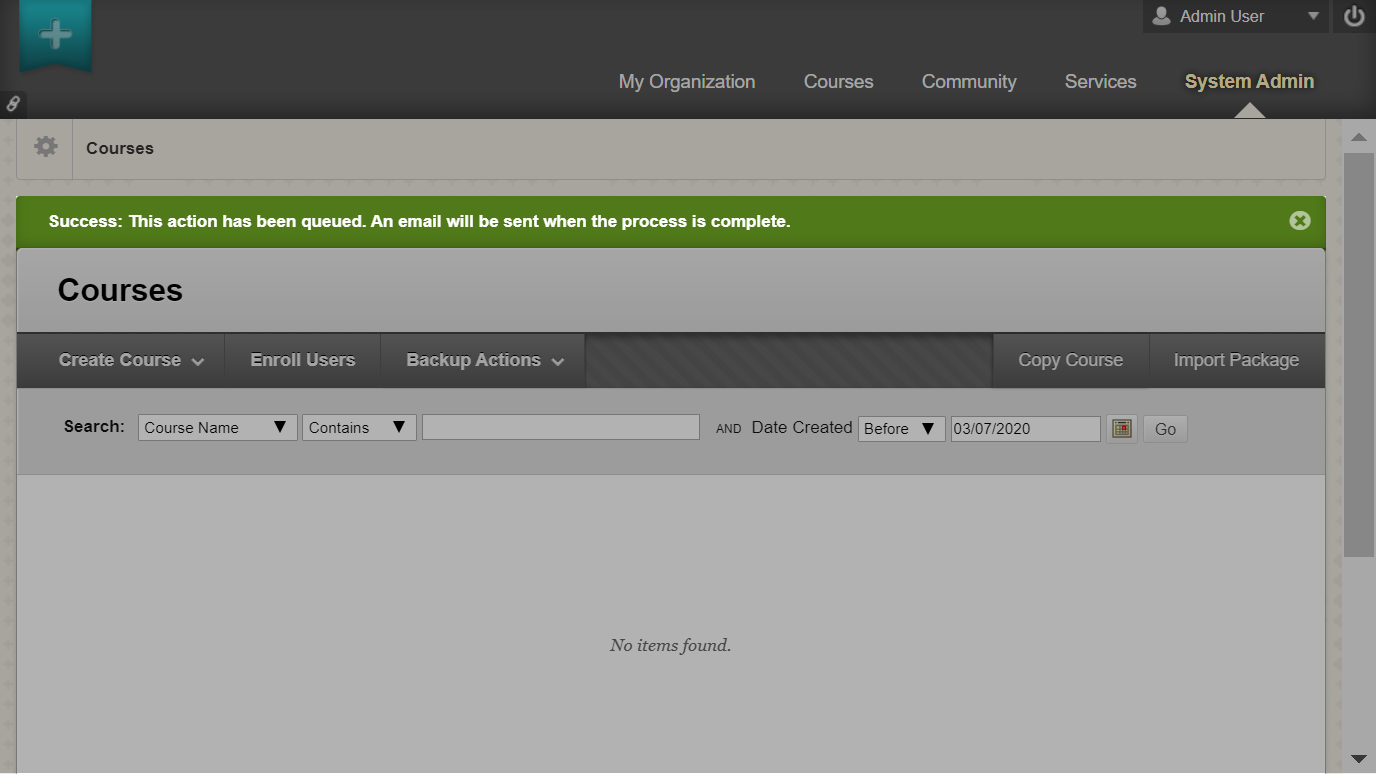Click the Enroll Users action
This screenshot has width=1376, height=774.
pos(302,360)
